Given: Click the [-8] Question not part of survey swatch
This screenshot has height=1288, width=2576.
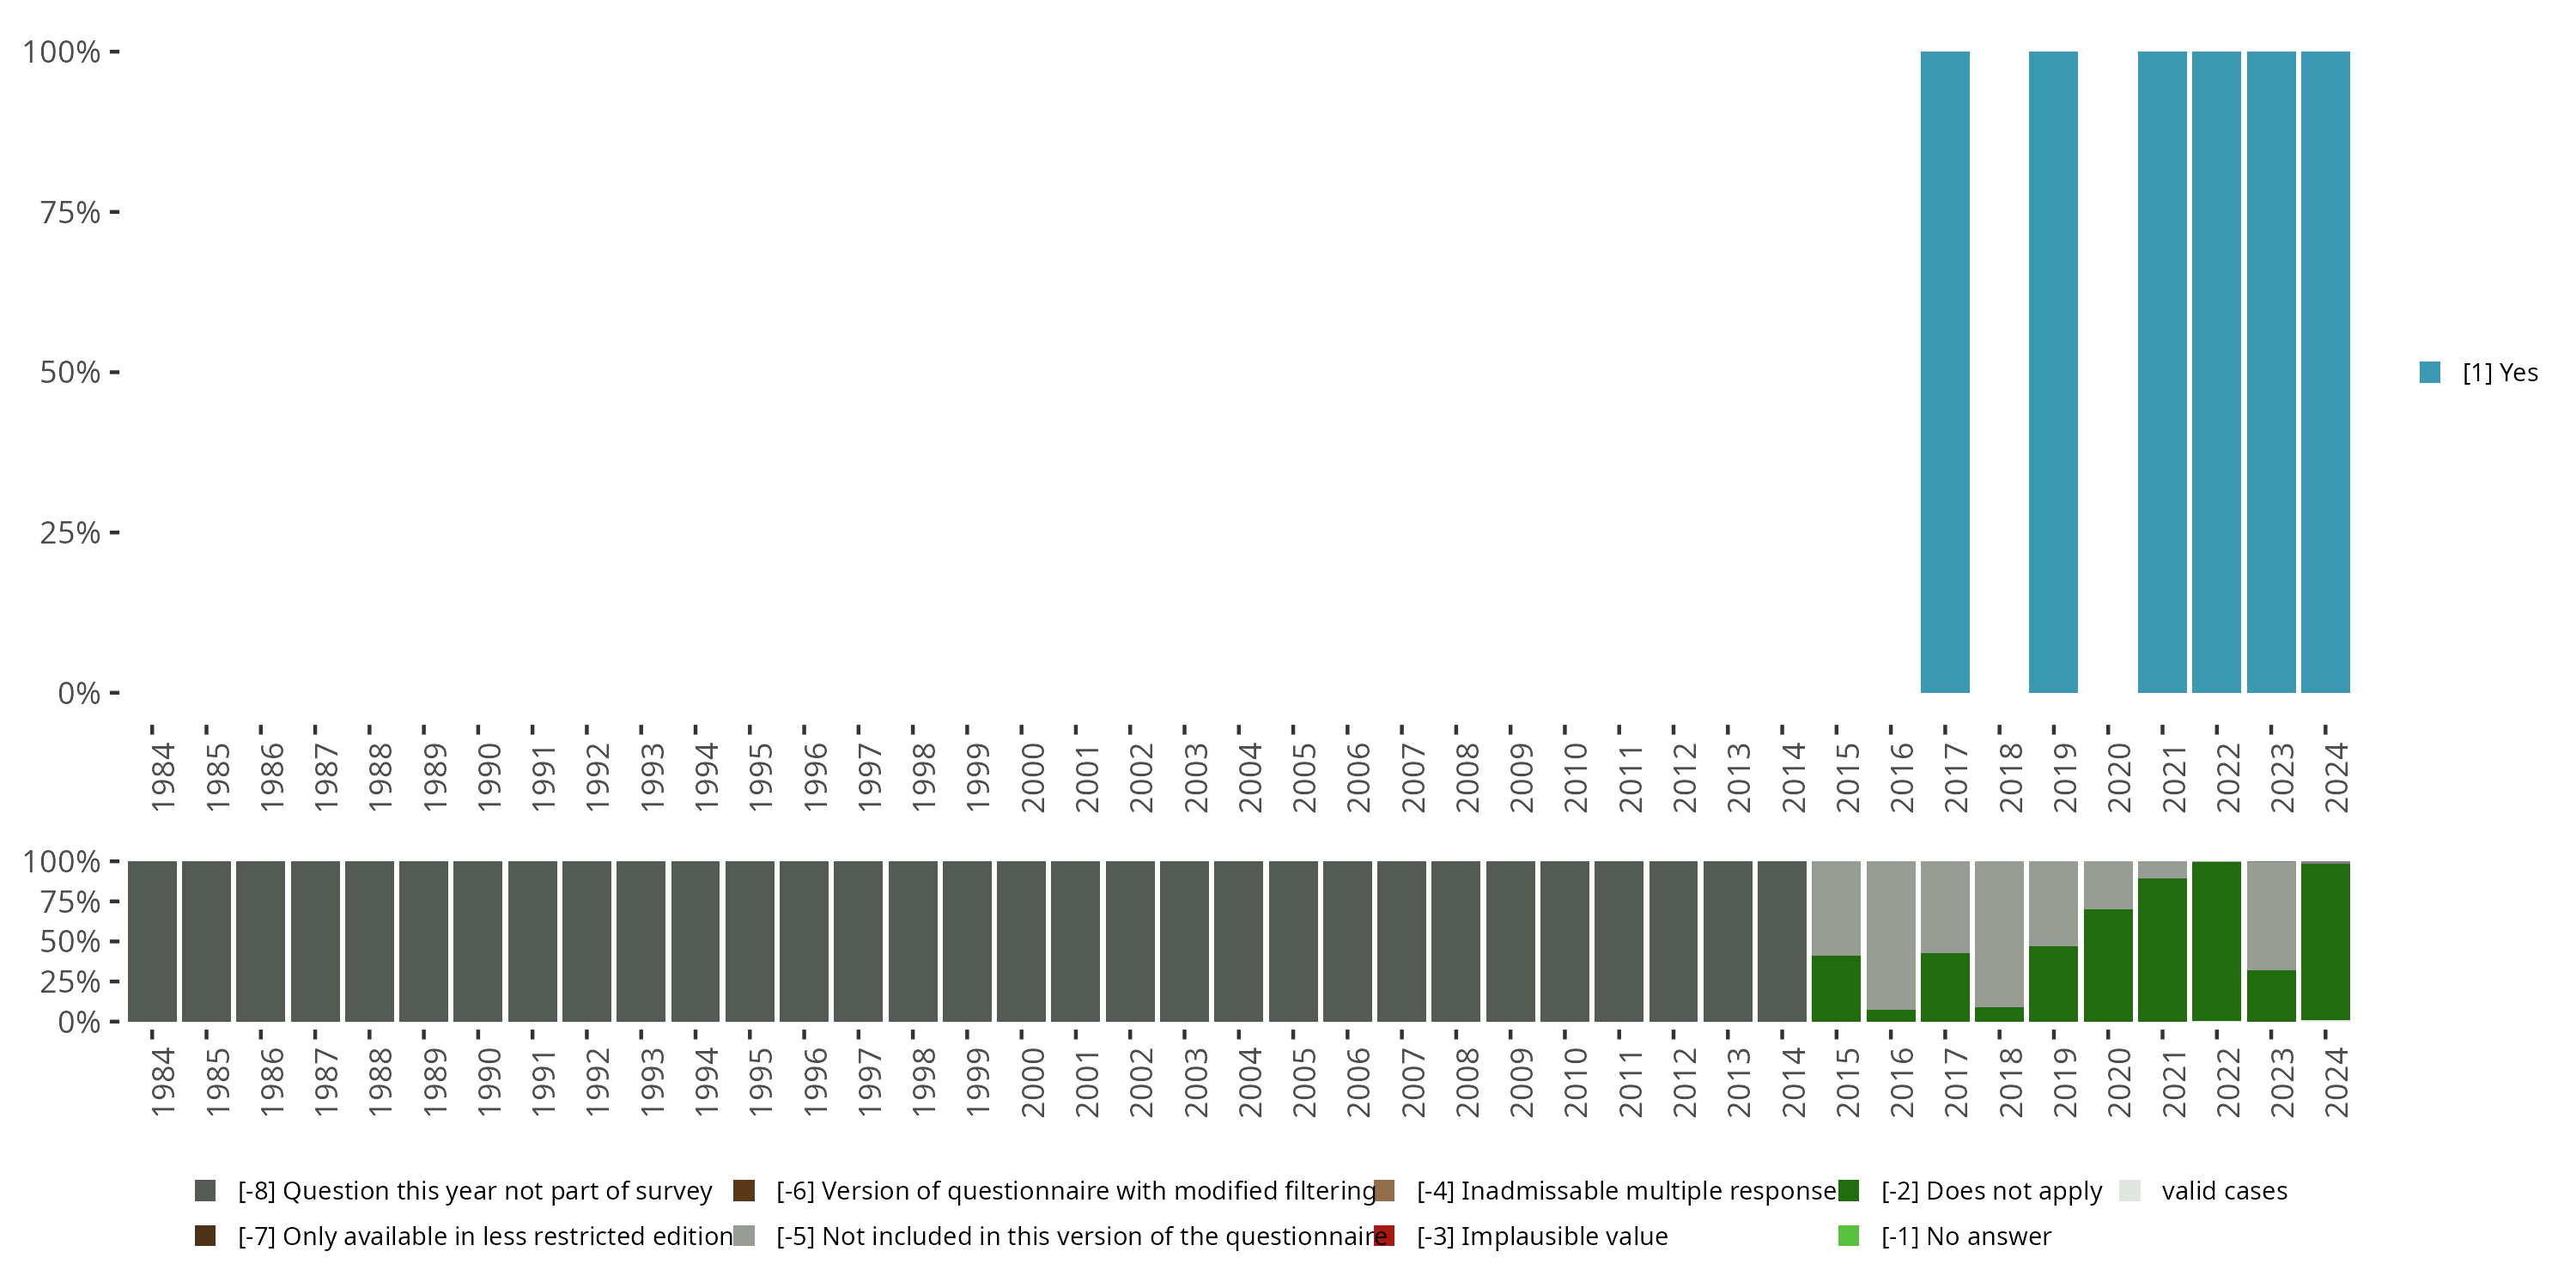Looking at the screenshot, I should 205,1190.
